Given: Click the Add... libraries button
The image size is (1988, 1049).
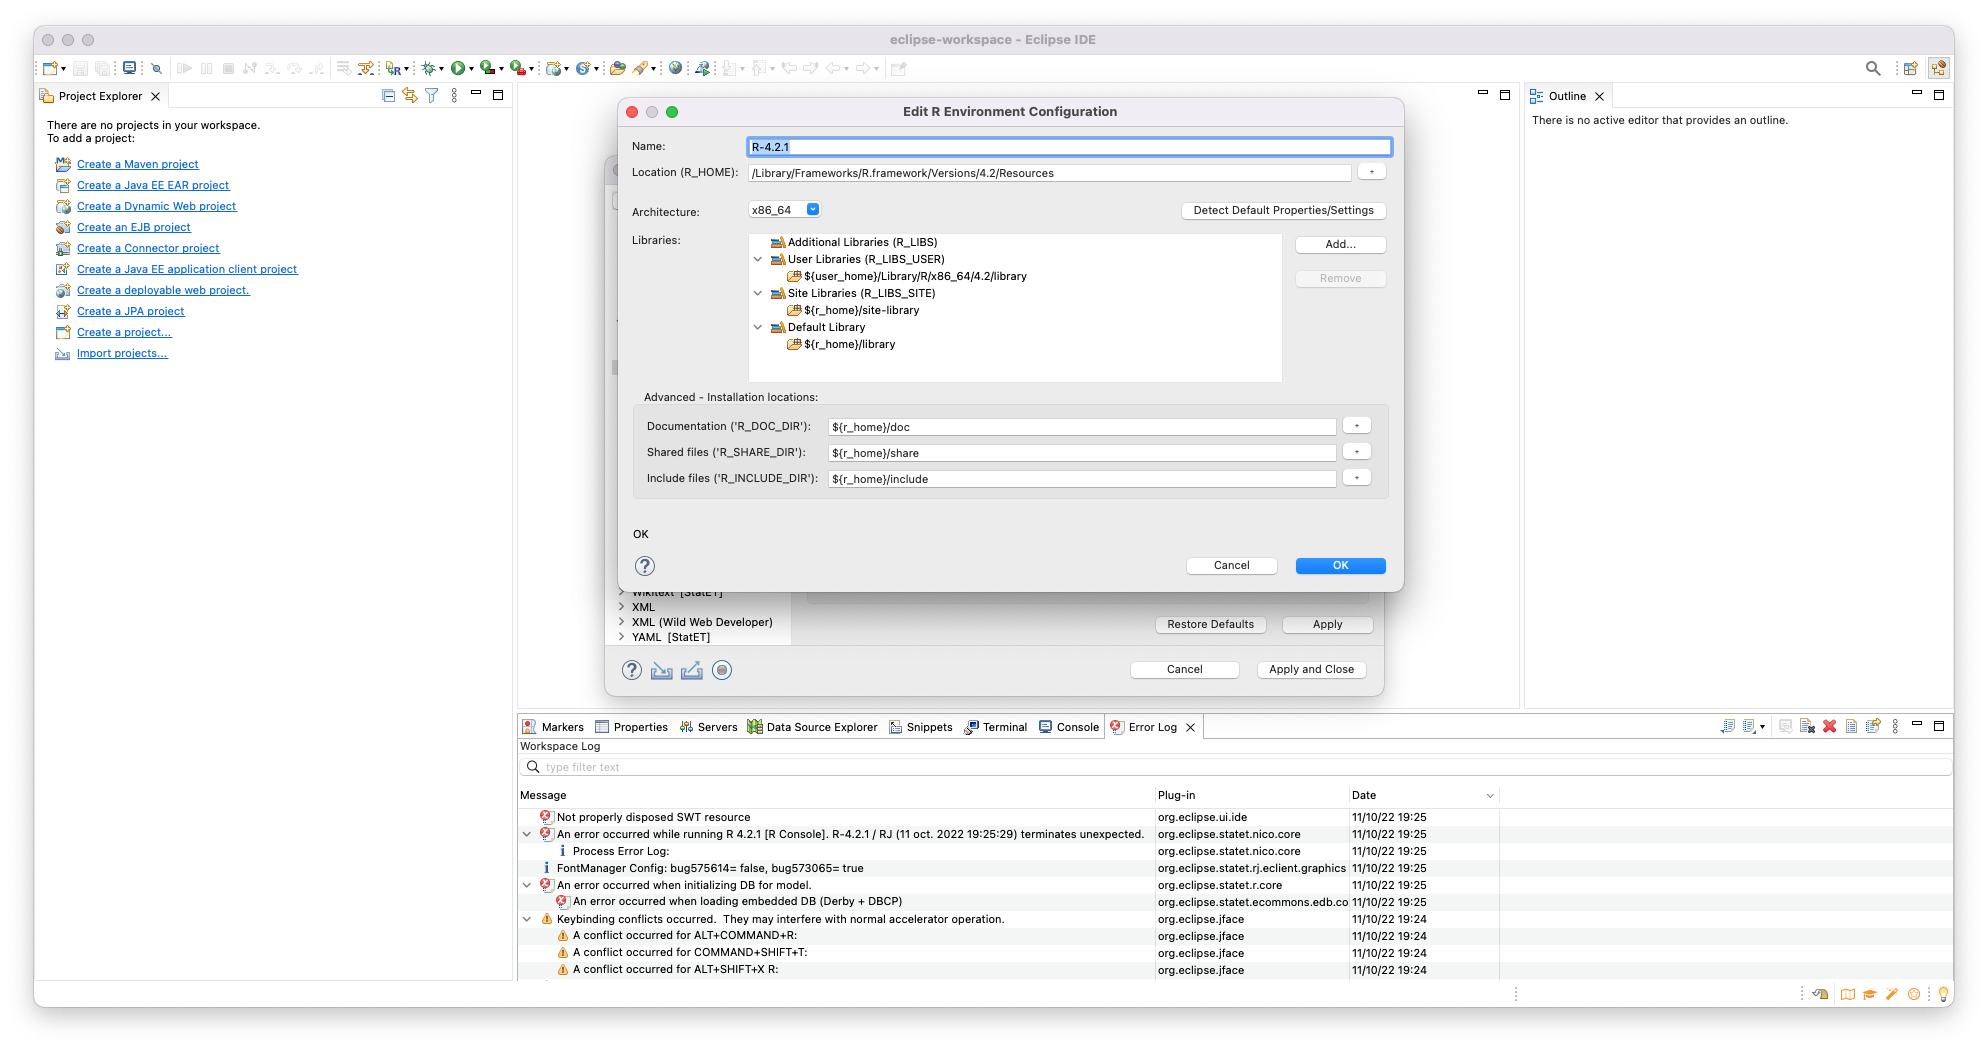Looking at the screenshot, I should 1340,244.
